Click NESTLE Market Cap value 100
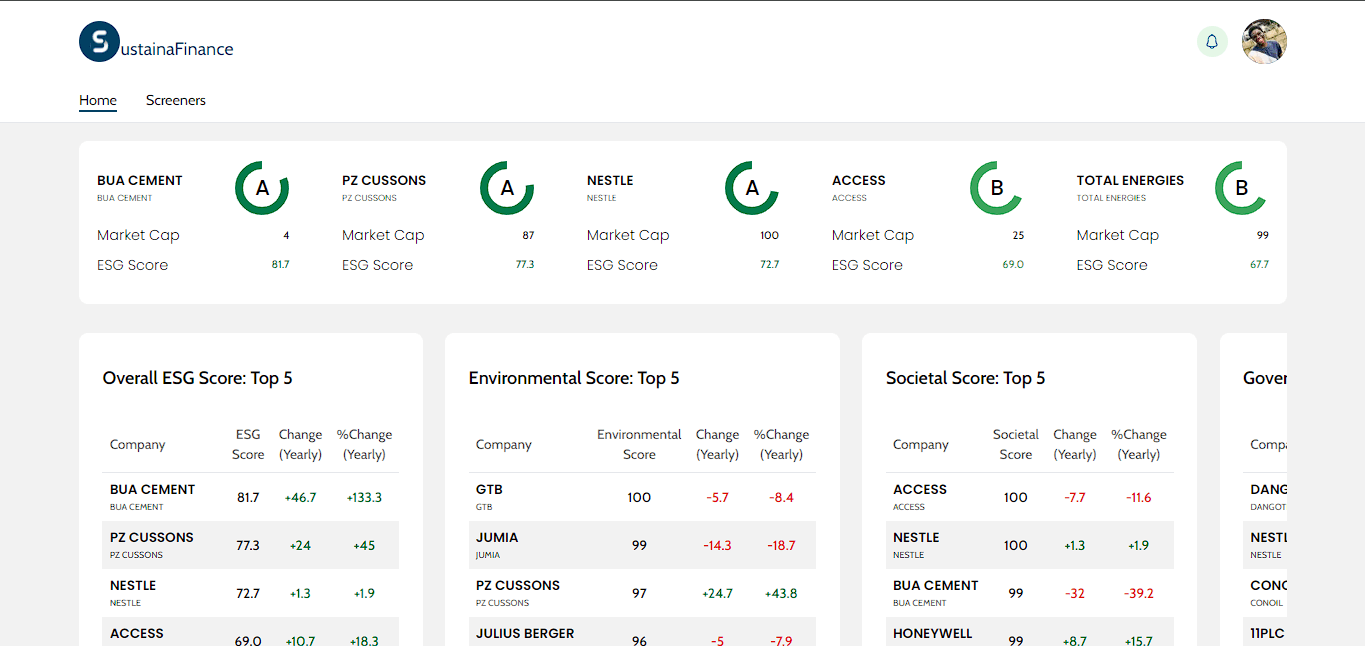The height and width of the screenshot is (646, 1365). point(769,236)
